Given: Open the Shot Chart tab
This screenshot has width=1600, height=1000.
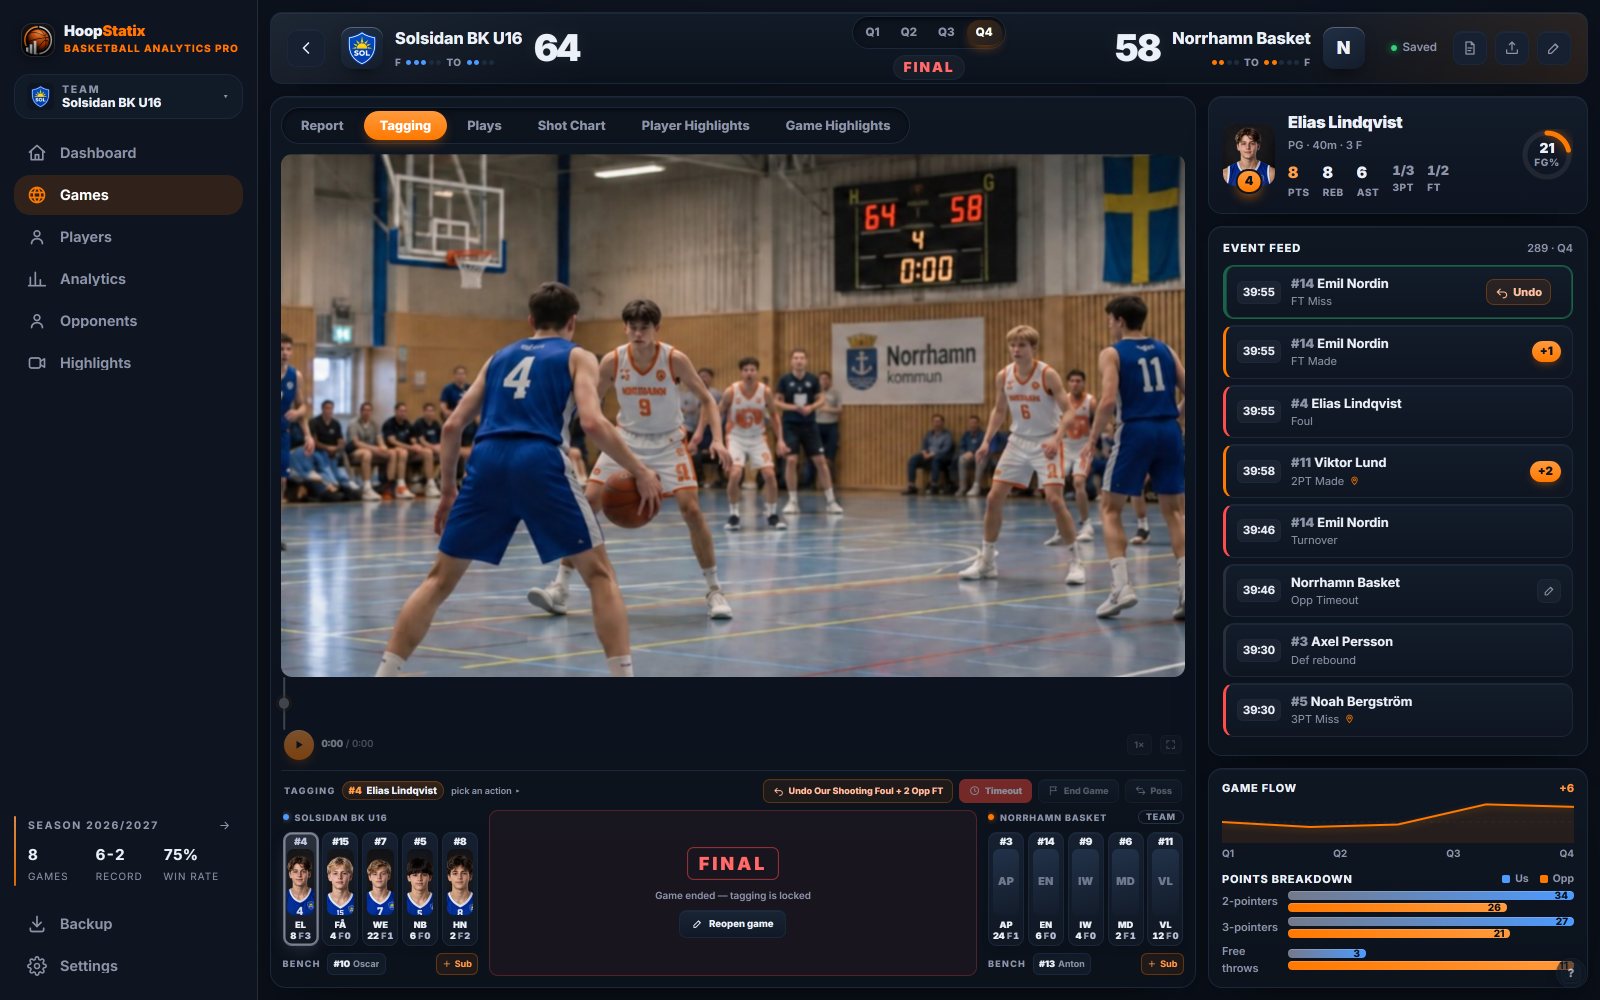Looking at the screenshot, I should pos(571,126).
